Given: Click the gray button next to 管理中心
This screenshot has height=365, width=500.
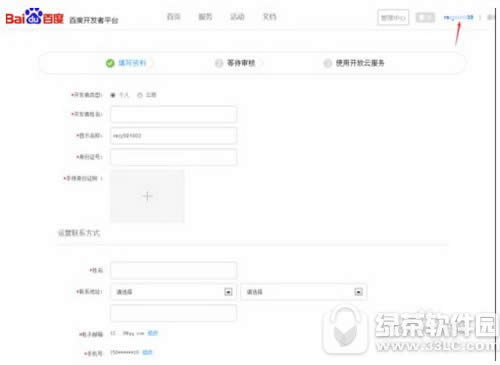Looking at the screenshot, I should click(x=425, y=17).
